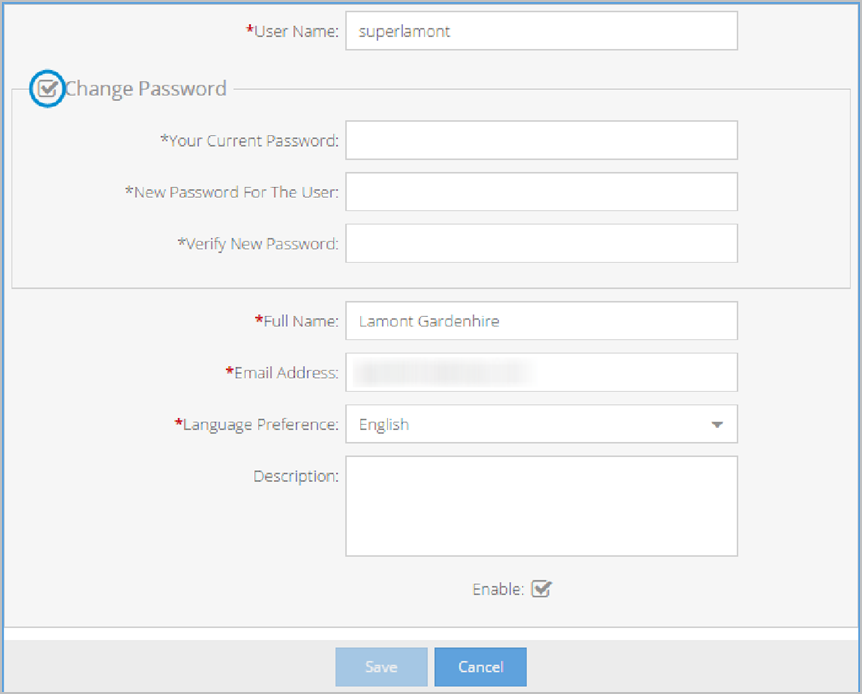This screenshot has width=862, height=694.
Task: Click the Language Preference label
Action: (260, 424)
